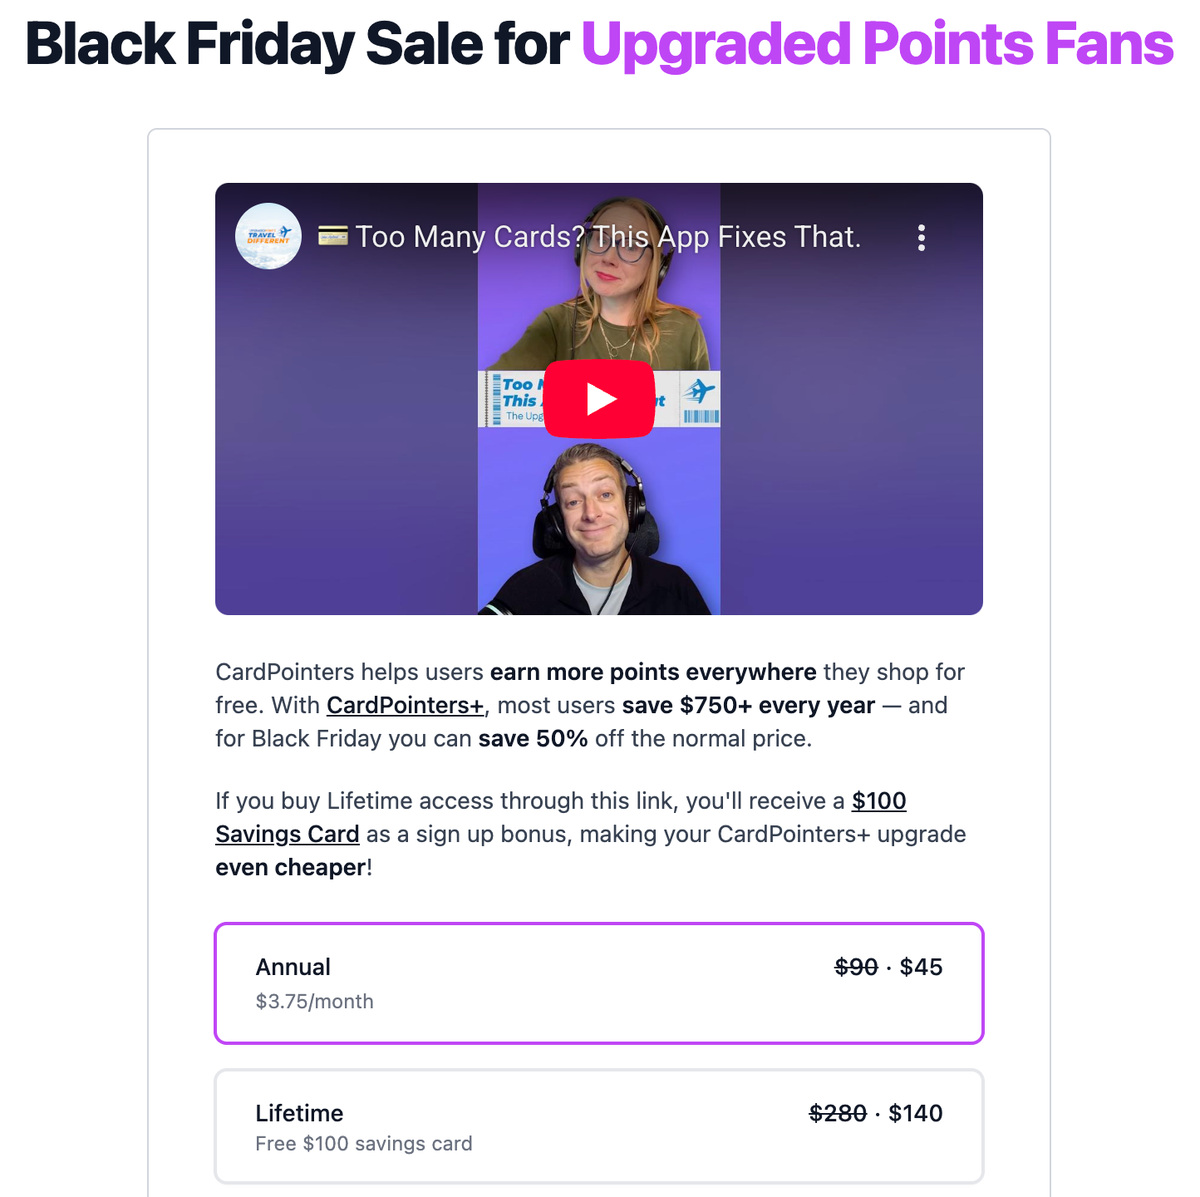Click the play button on the video
The height and width of the screenshot is (1197, 1200).
[x=598, y=398]
